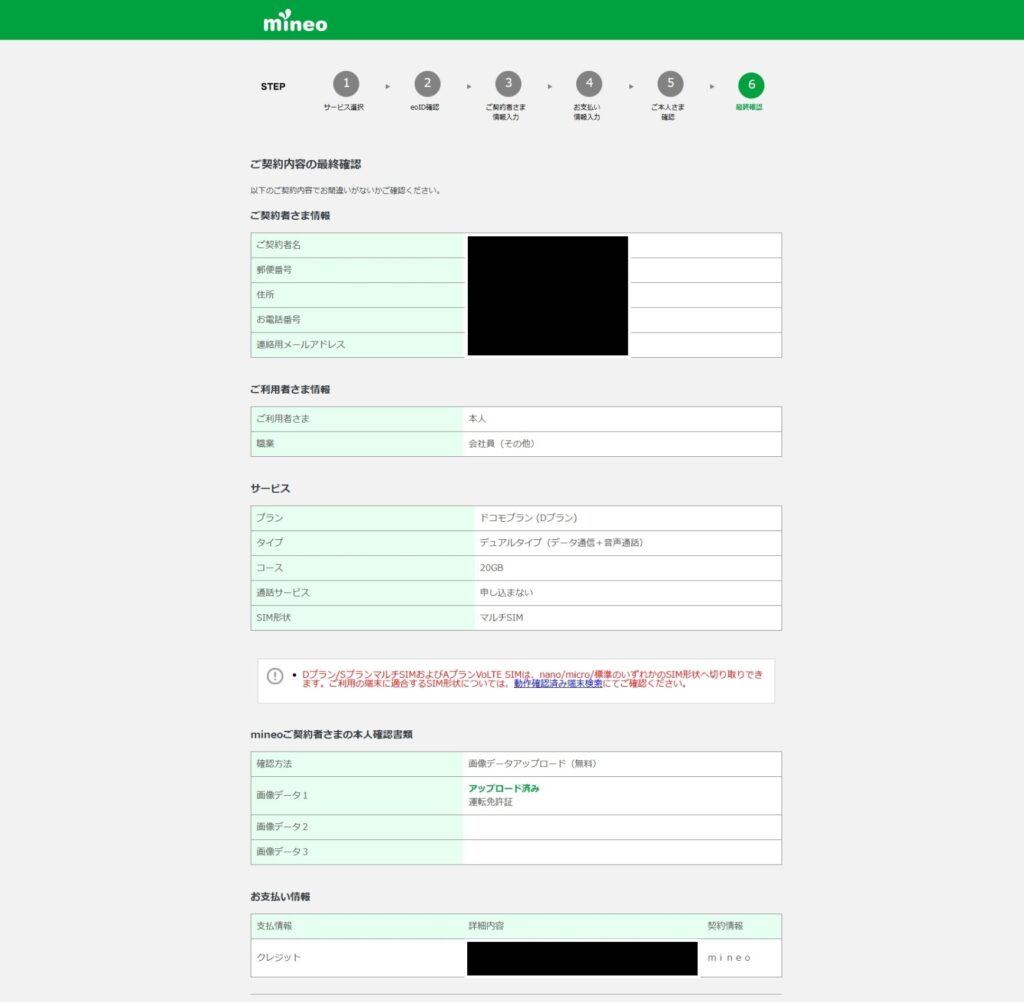The height and width of the screenshot is (1002, 1024).
Task: Click step 1 service selection circle
Action: click(346, 84)
